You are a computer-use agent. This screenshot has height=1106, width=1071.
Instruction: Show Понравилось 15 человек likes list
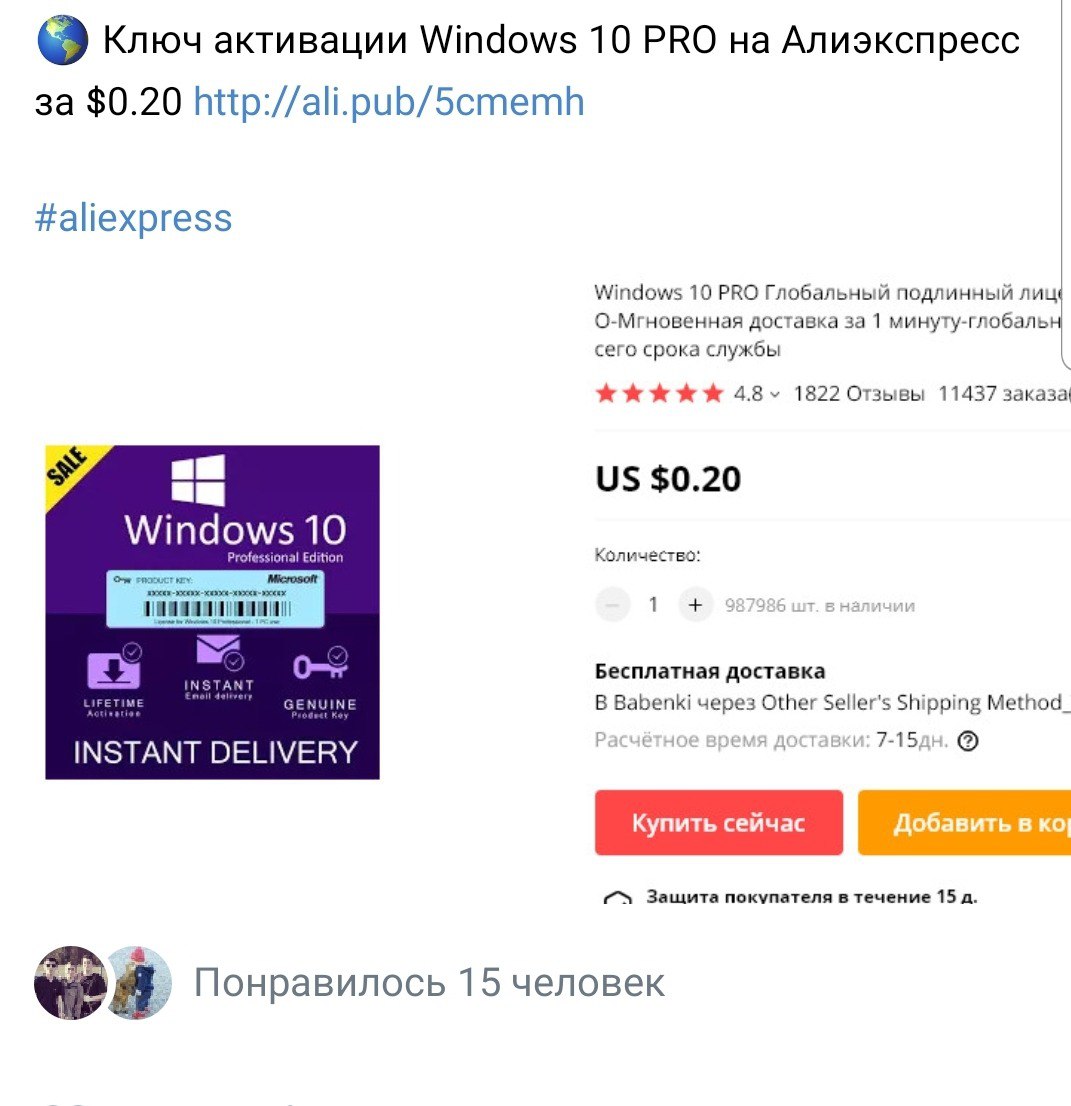pos(429,983)
